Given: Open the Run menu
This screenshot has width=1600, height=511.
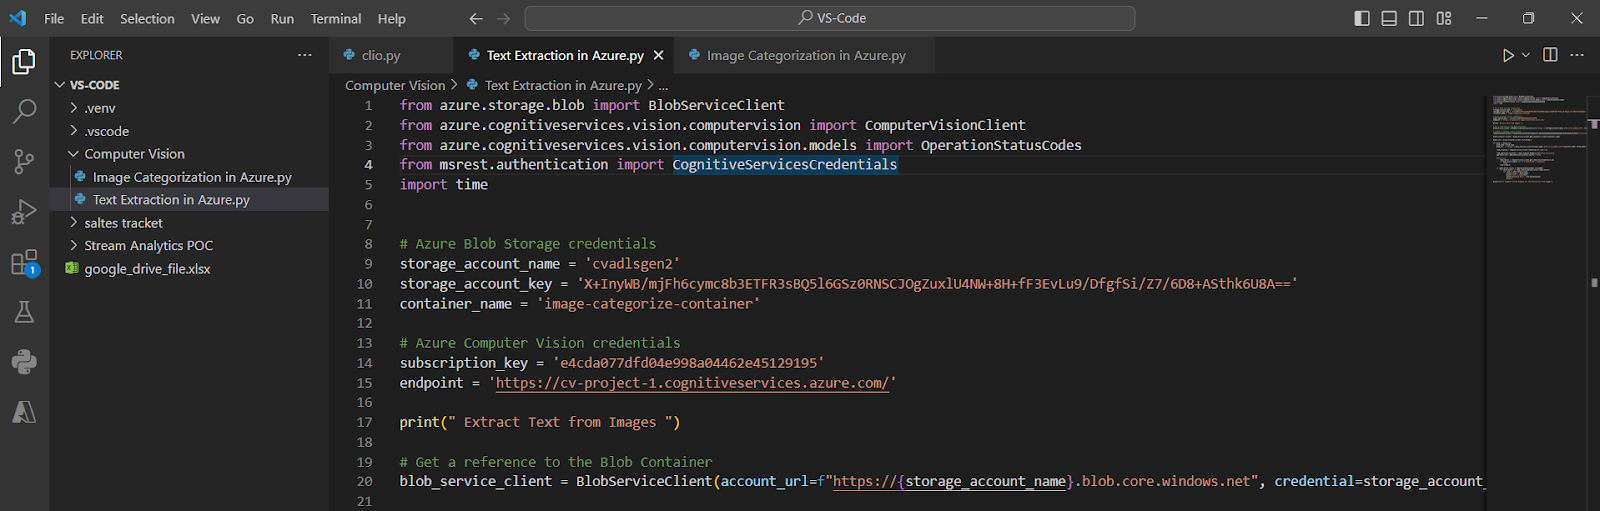Looking at the screenshot, I should [282, 18].
